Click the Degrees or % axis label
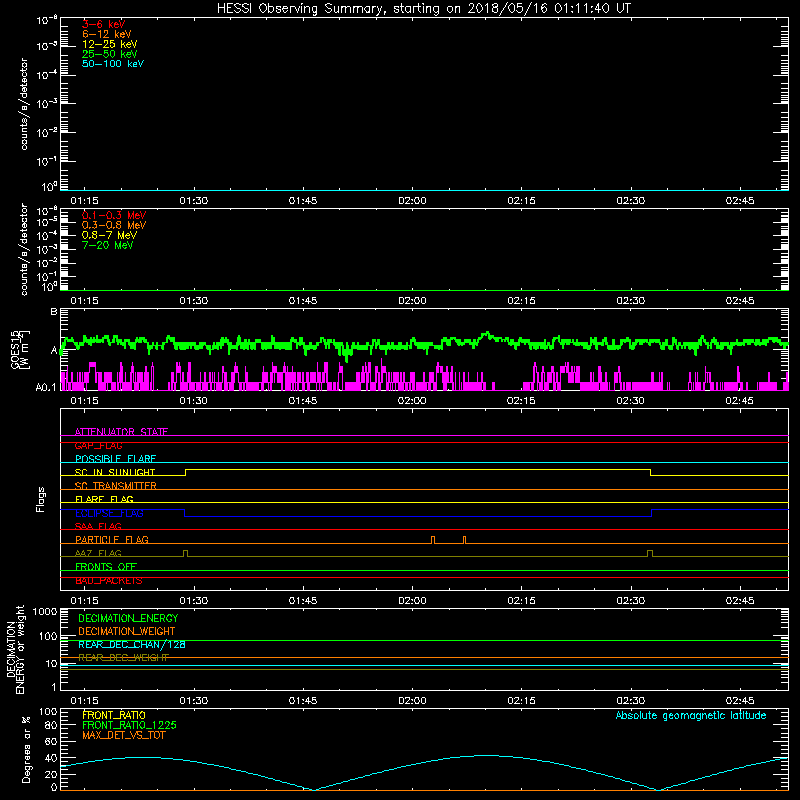Image resolution: width=800 pixels, height=800 pixels. (x=26, y=749)
